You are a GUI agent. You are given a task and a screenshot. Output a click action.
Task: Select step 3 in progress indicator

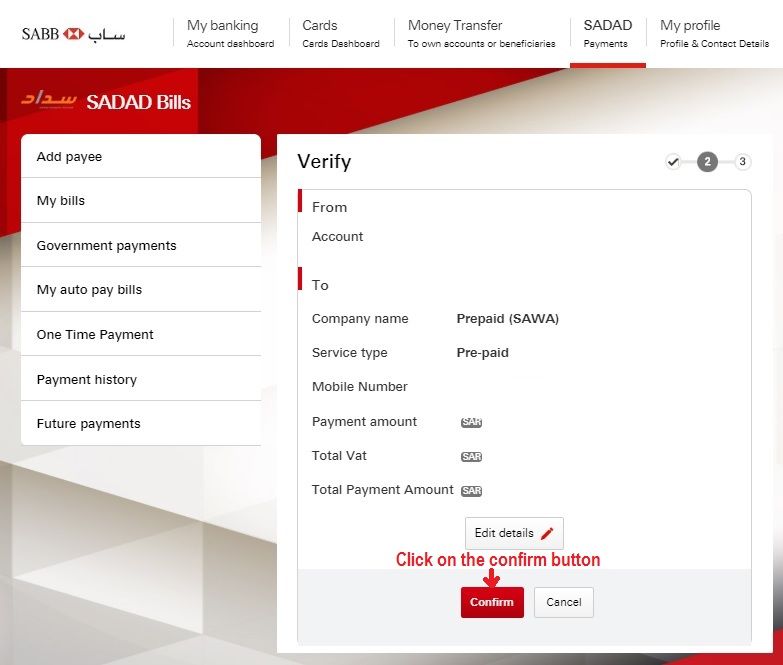coord(742,162)
